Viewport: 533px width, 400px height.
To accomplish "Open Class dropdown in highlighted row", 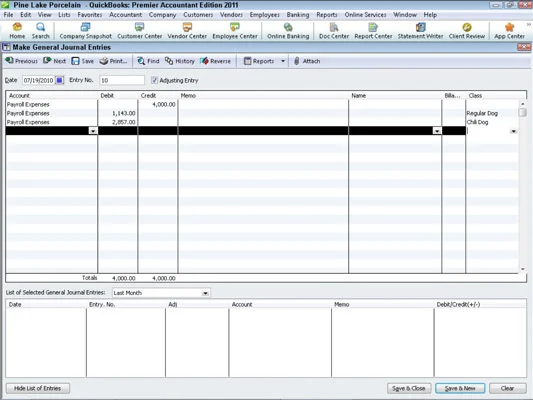I will [x=513, y=131].
